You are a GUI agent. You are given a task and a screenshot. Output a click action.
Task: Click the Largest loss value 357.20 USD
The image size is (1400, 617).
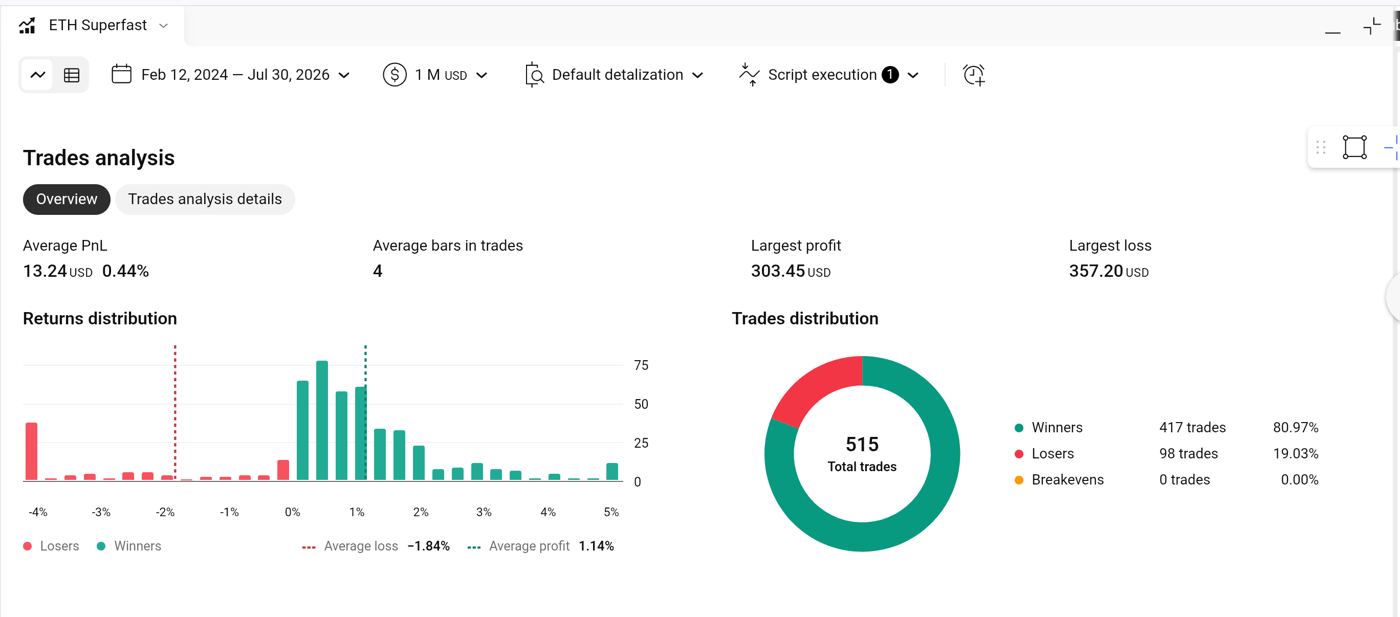tap(1109, 271)
